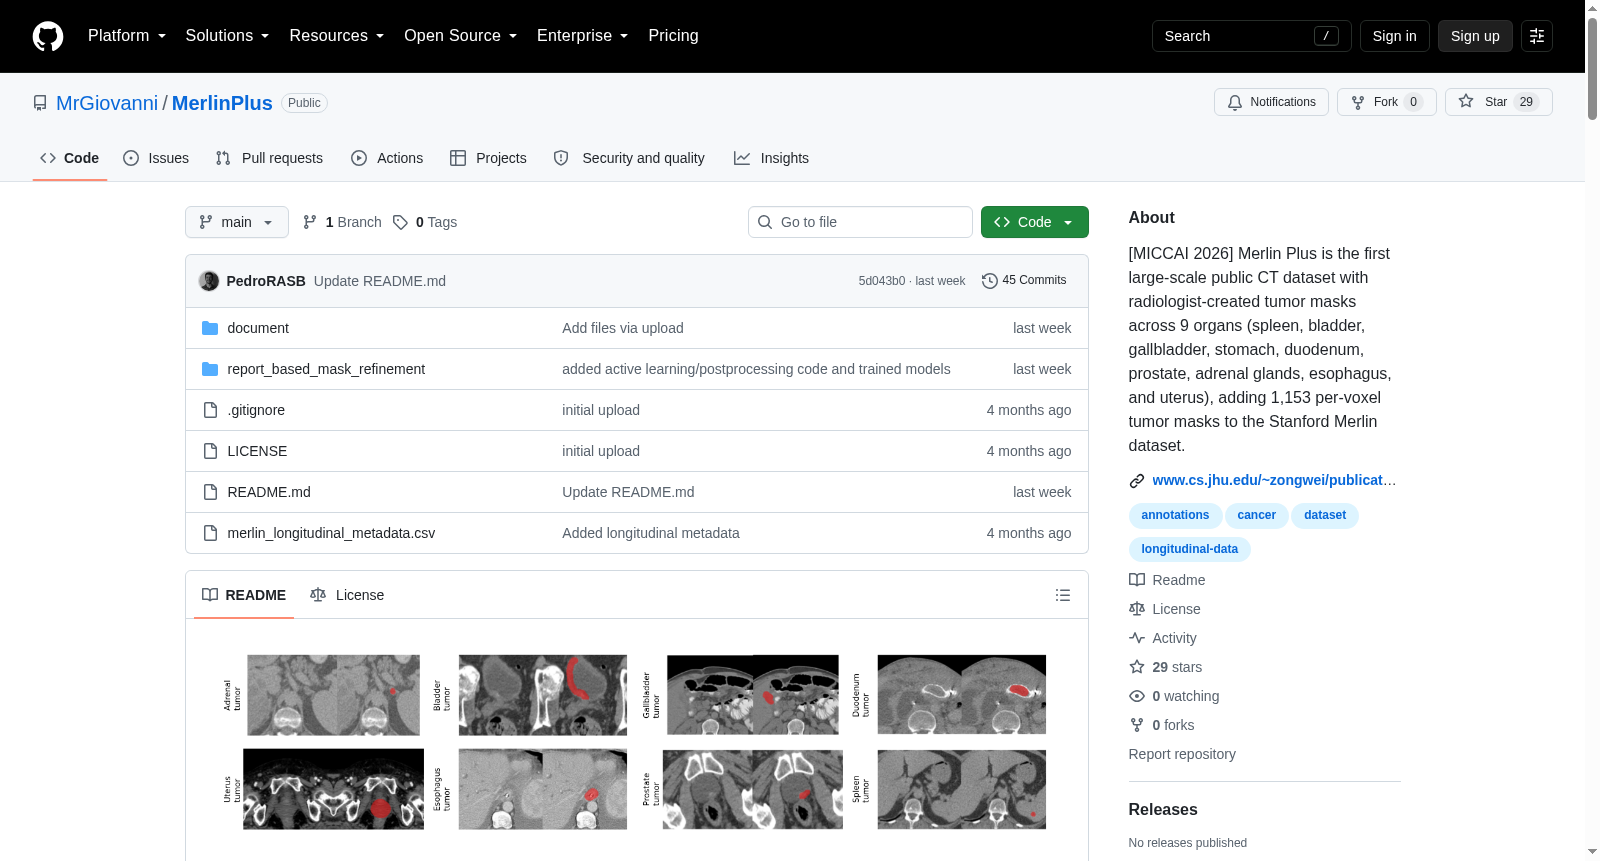Expand the Resources dropdown
1600x861 pixels.
tap(336, 36)
